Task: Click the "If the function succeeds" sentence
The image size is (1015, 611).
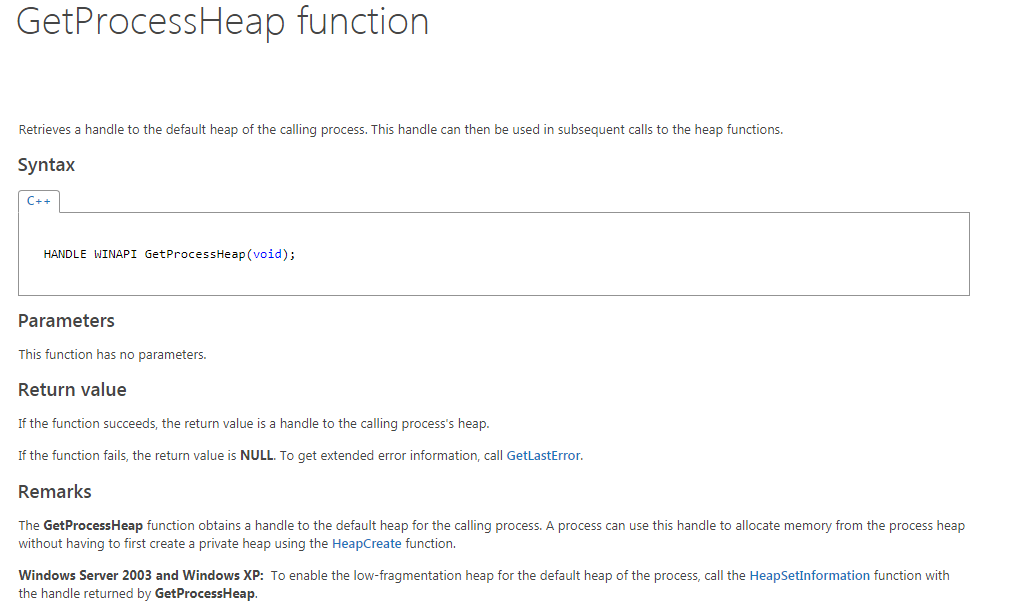Action: [253, 424]
